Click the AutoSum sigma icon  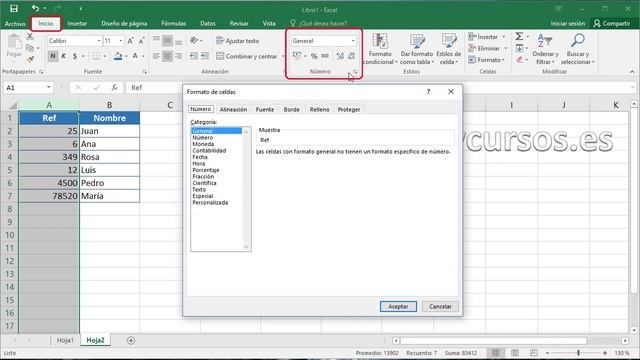pyautogui.click(x=519, y=37)
